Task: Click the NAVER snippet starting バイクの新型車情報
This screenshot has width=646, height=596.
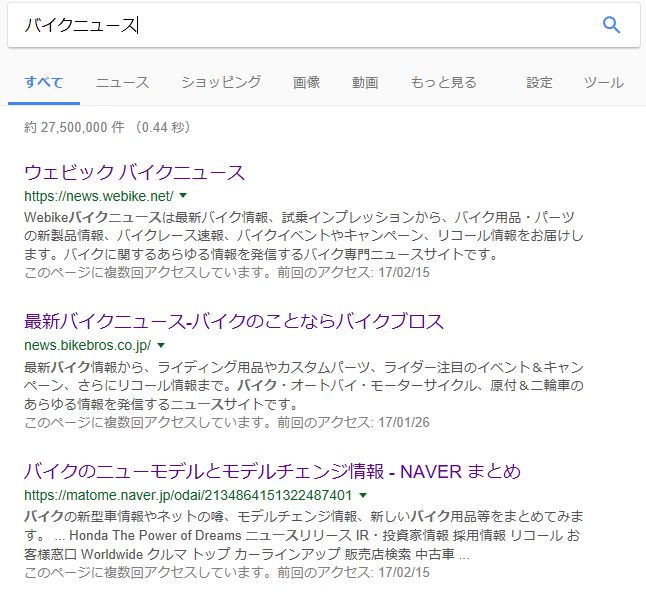Action: [304, 535]
